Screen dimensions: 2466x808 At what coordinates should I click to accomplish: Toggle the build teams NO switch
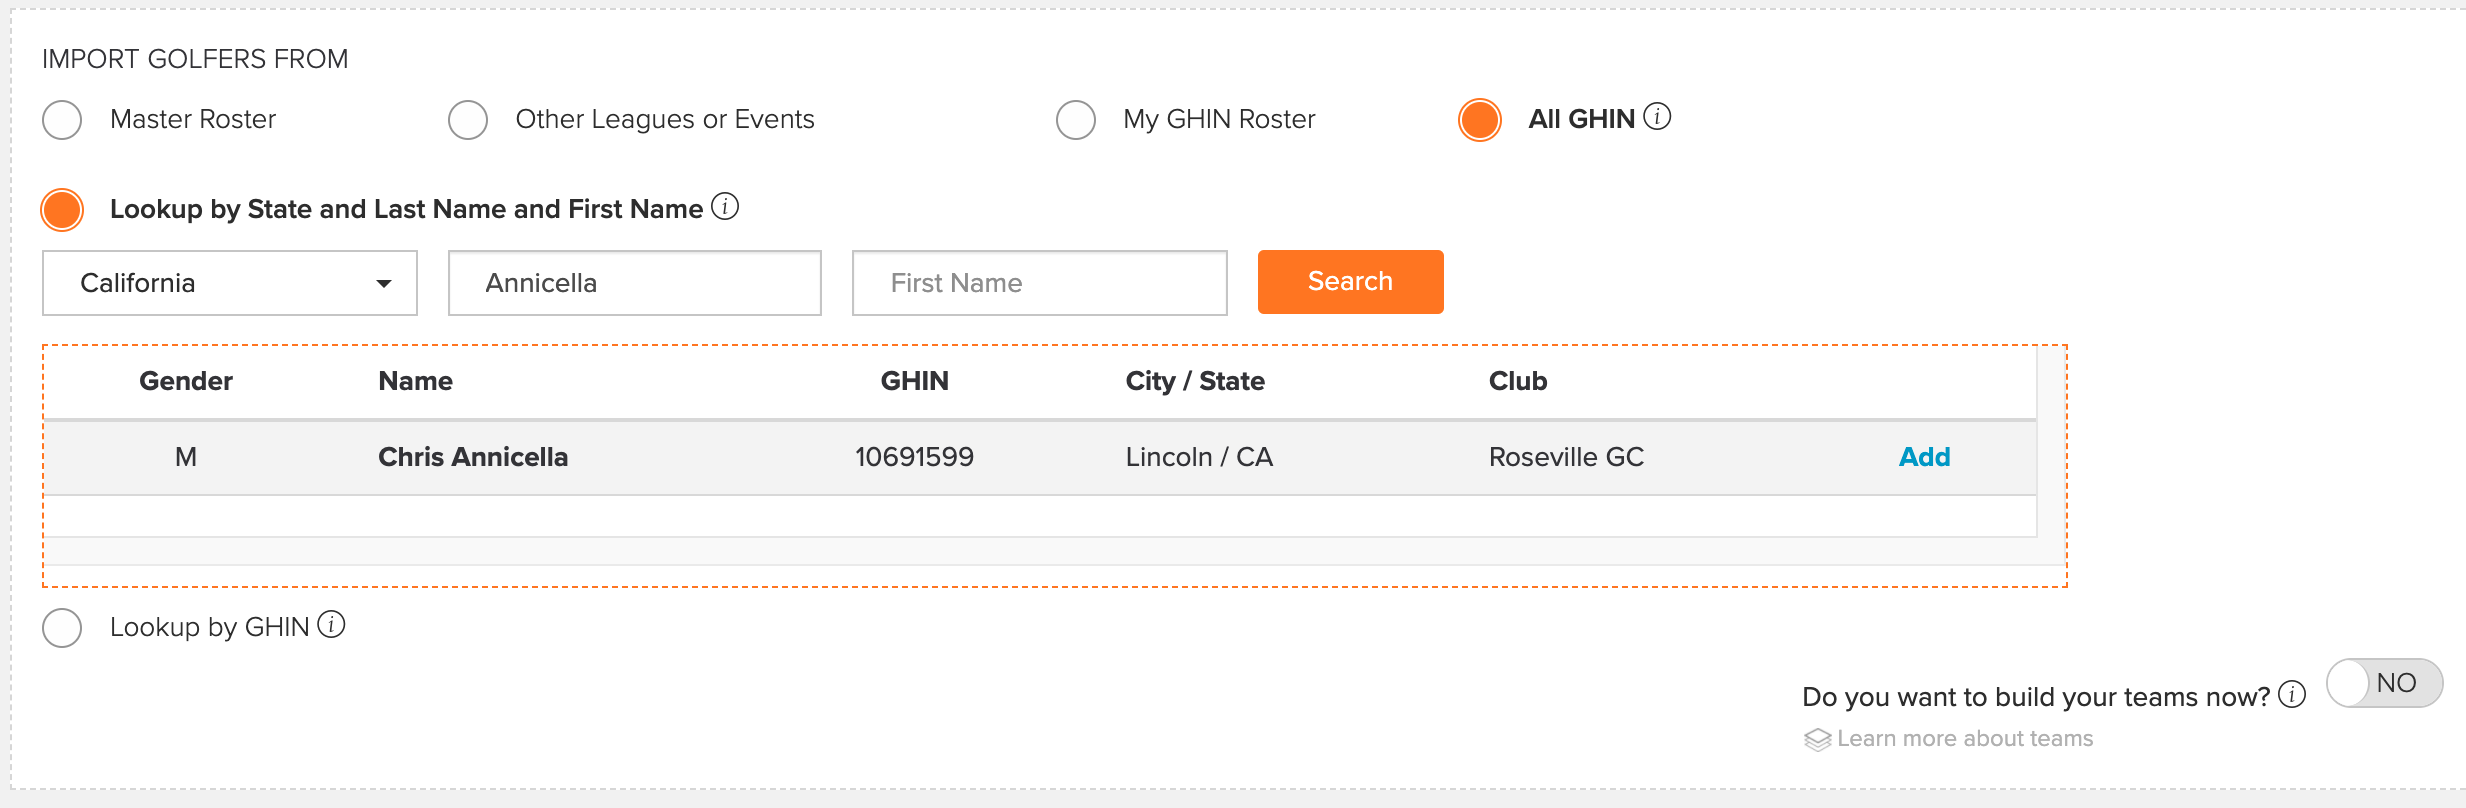(2385, 683)
